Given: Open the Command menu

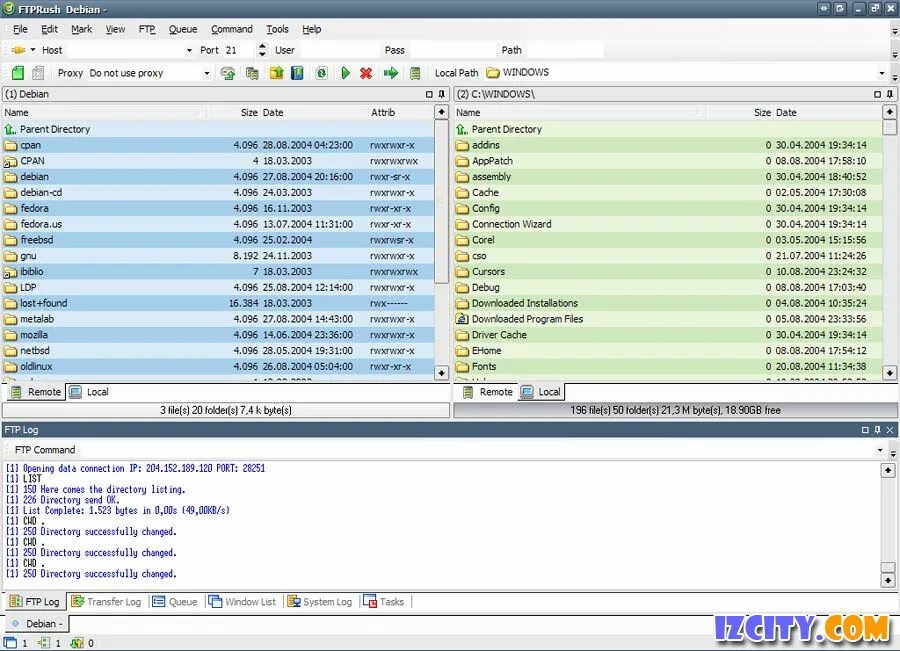Looking at the screenshot, I should point(231,29).
